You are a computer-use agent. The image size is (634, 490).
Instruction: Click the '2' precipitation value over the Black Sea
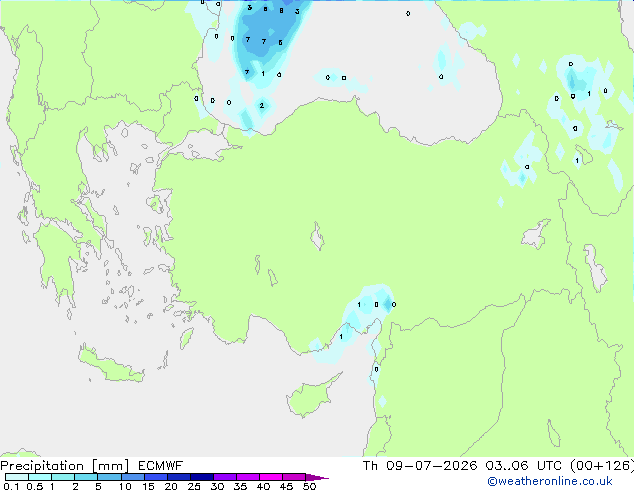point(262,106)
